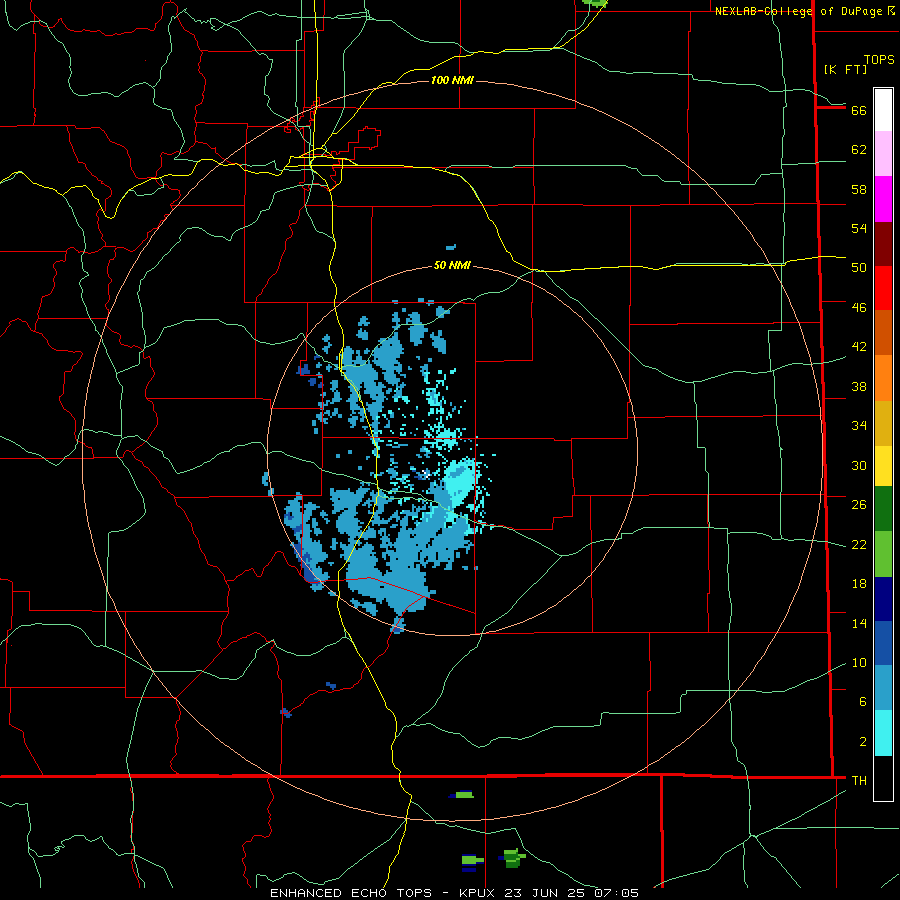The height and width of the screenshot is (900, 900).
Task: Select the dark green legend band
Action: coord(883,509)
